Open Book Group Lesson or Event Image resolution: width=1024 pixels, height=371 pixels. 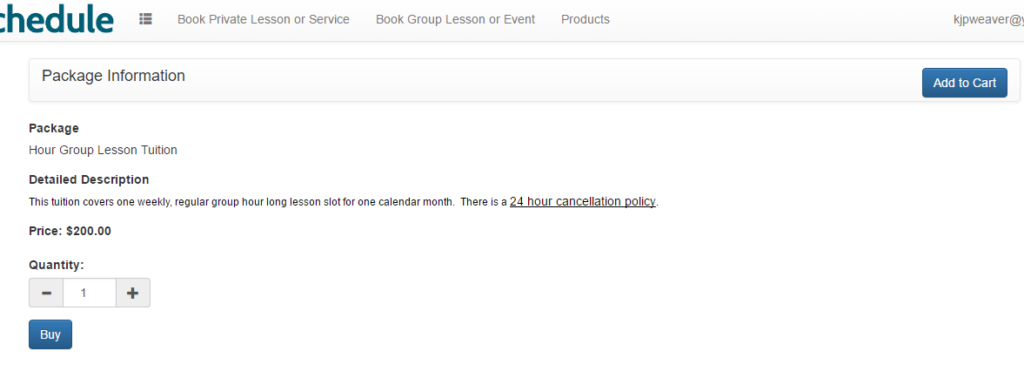[x=455, y=20]
